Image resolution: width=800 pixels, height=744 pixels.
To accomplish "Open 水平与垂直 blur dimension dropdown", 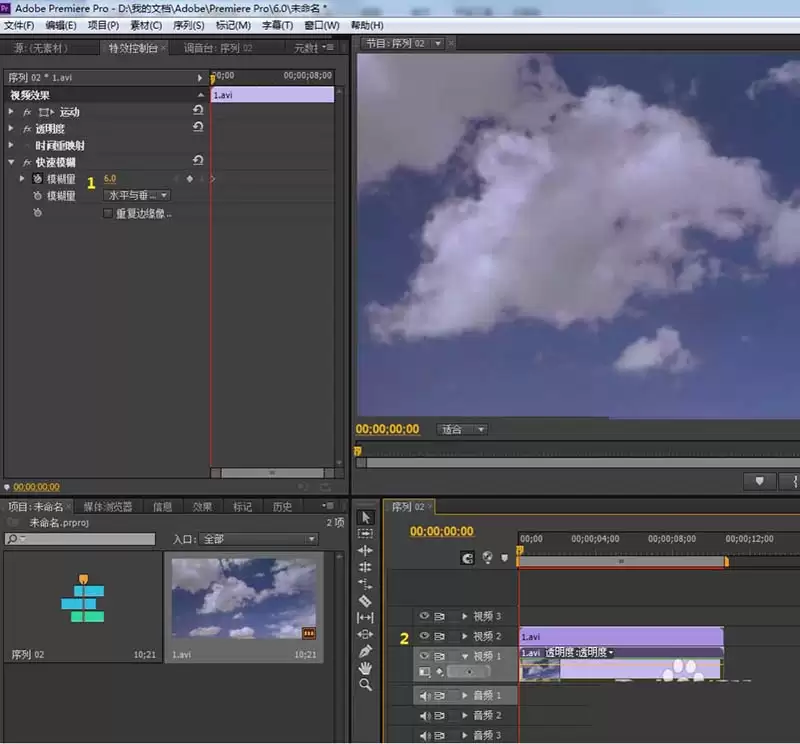I will [x=137, y=195].
